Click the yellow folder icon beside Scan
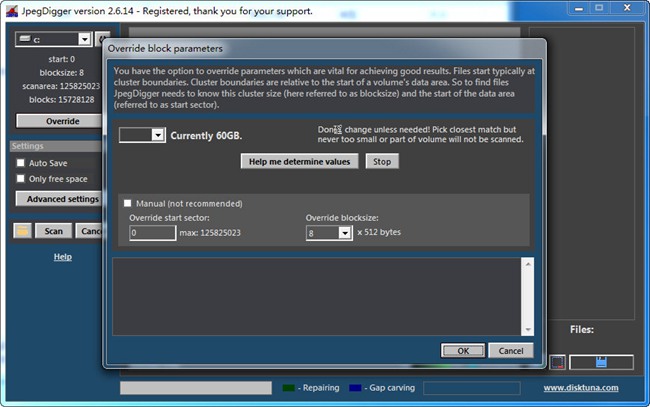 point(22,231)
